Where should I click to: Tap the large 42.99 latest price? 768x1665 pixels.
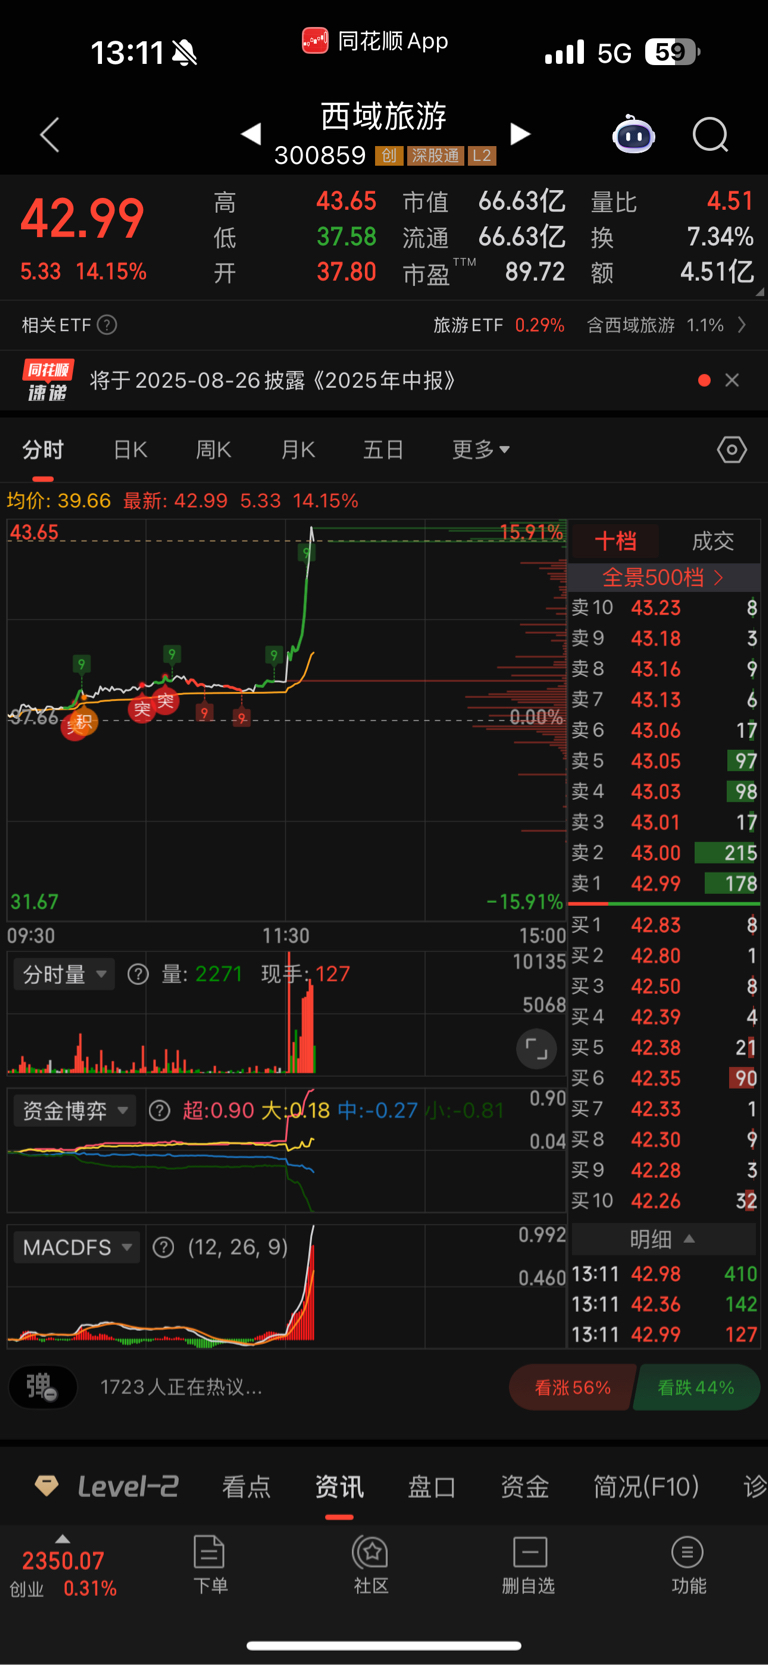coord(83,219)
